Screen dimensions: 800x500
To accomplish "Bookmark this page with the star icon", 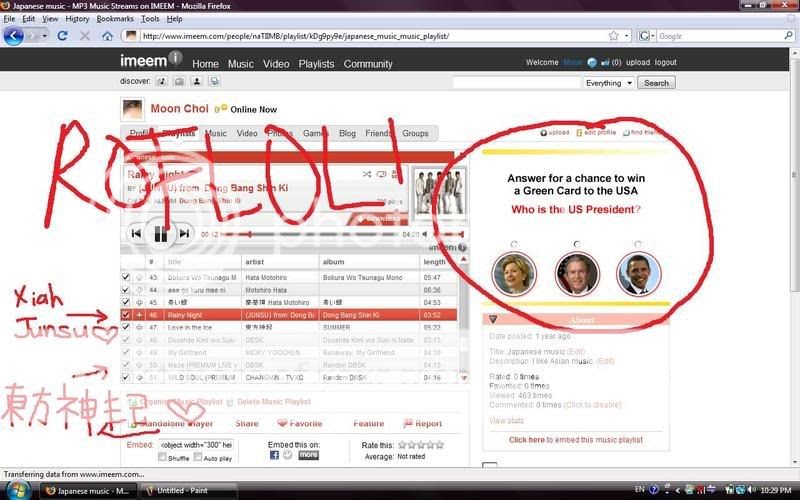I will [x=614, y=36].
